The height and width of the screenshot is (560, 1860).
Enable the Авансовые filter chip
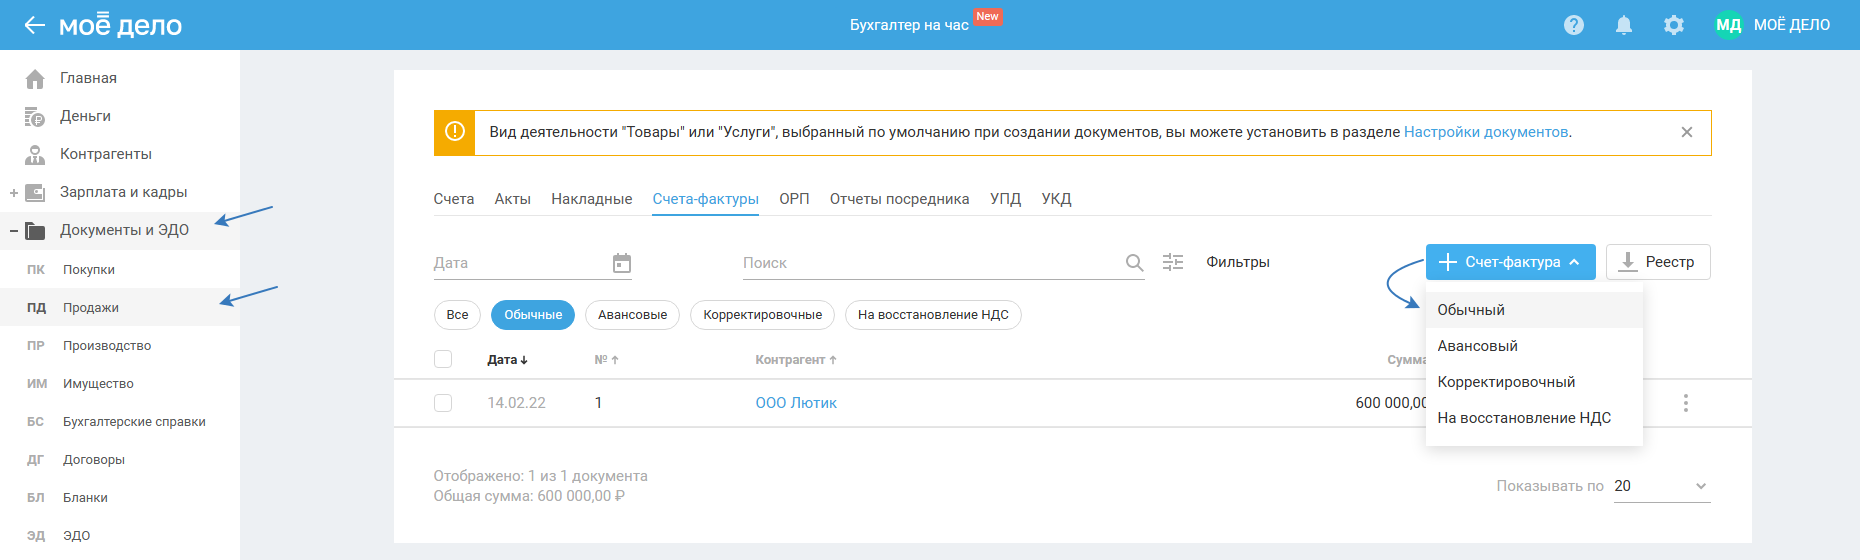(632, 315)
